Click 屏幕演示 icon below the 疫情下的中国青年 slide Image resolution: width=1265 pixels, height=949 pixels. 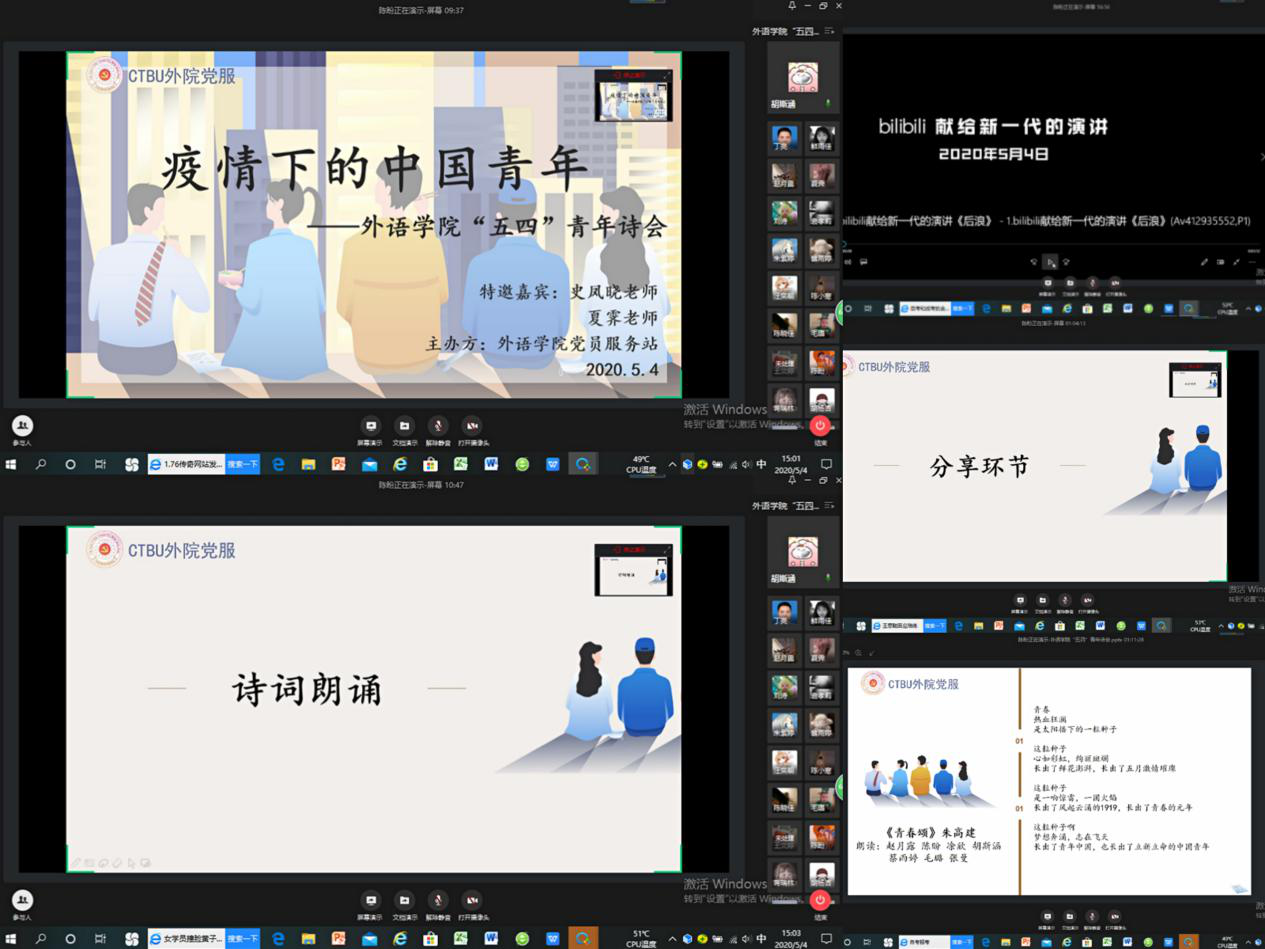click(x=370, y=427)
